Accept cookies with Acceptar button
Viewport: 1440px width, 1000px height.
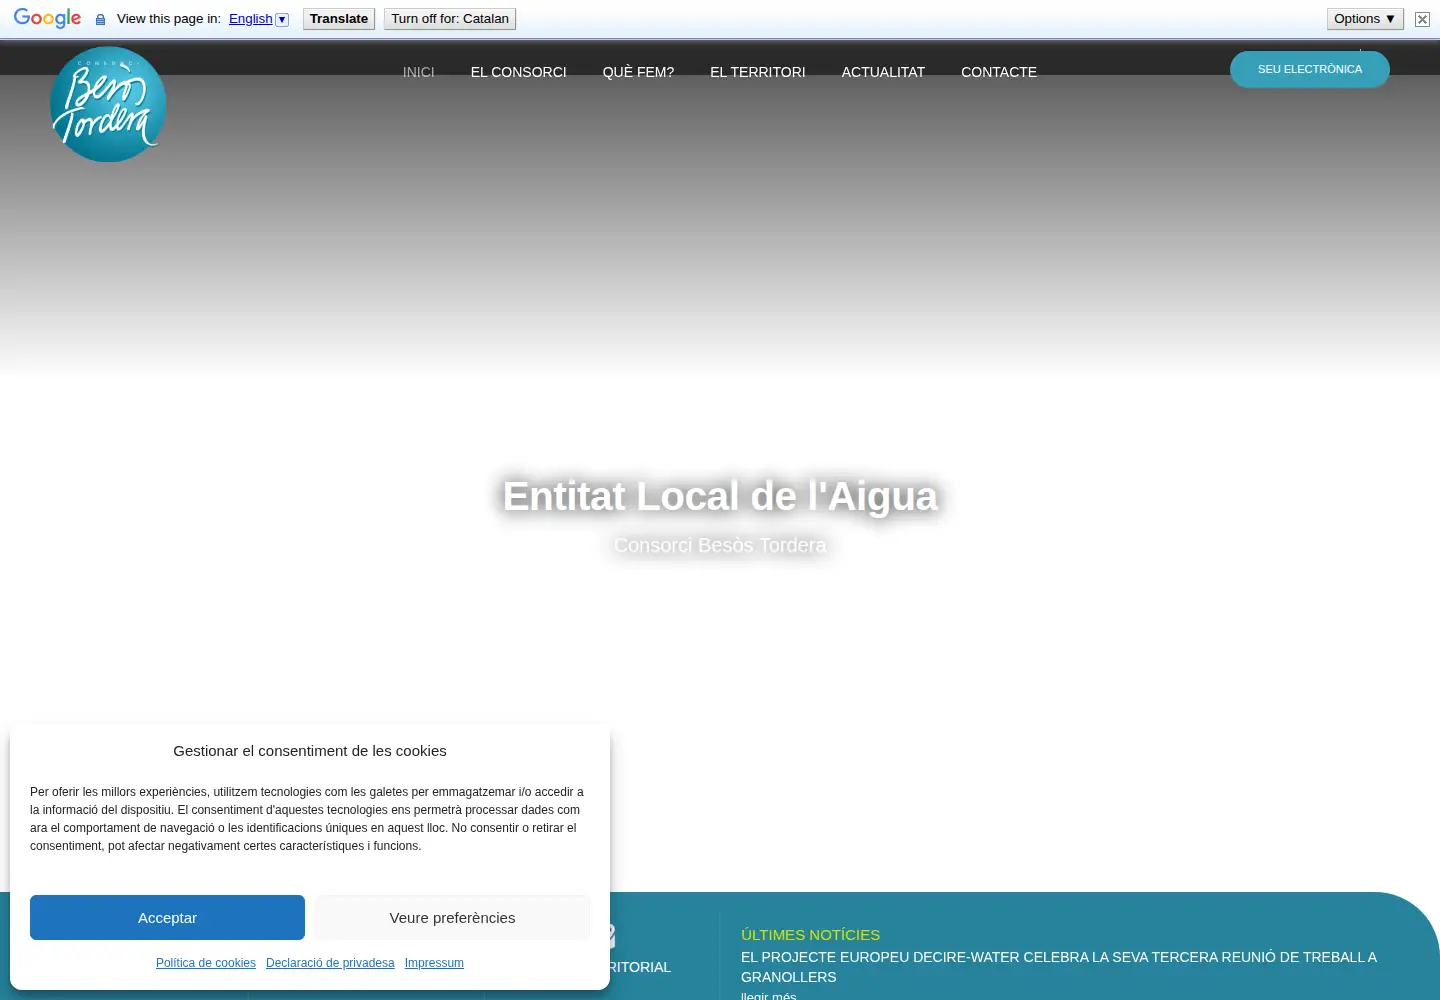(x=167, y=917)
